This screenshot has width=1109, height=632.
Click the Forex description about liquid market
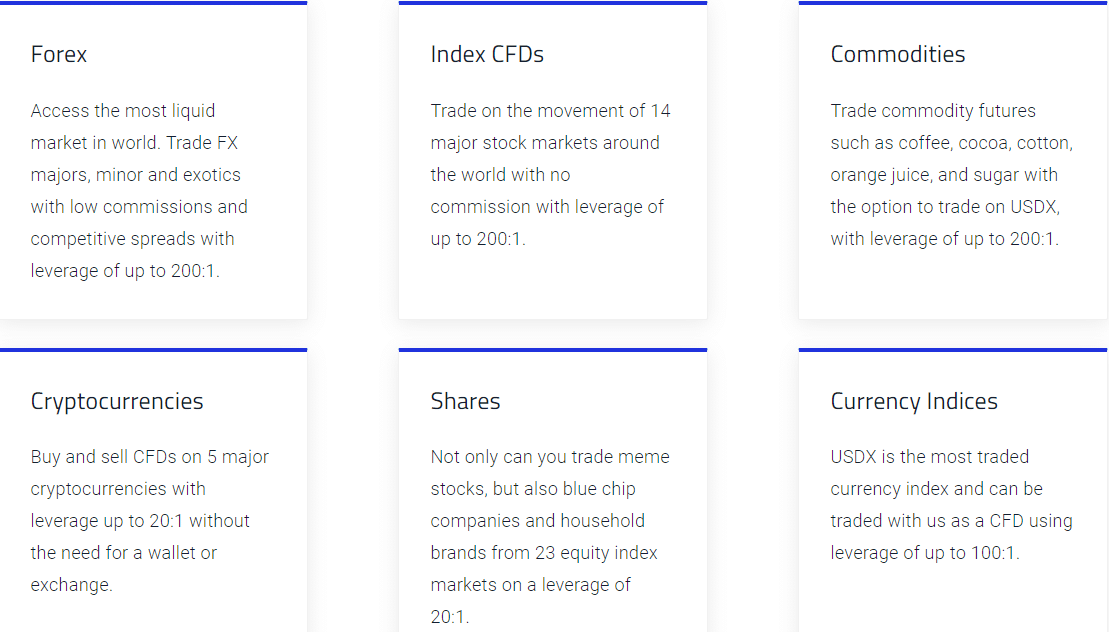(139, 191)
